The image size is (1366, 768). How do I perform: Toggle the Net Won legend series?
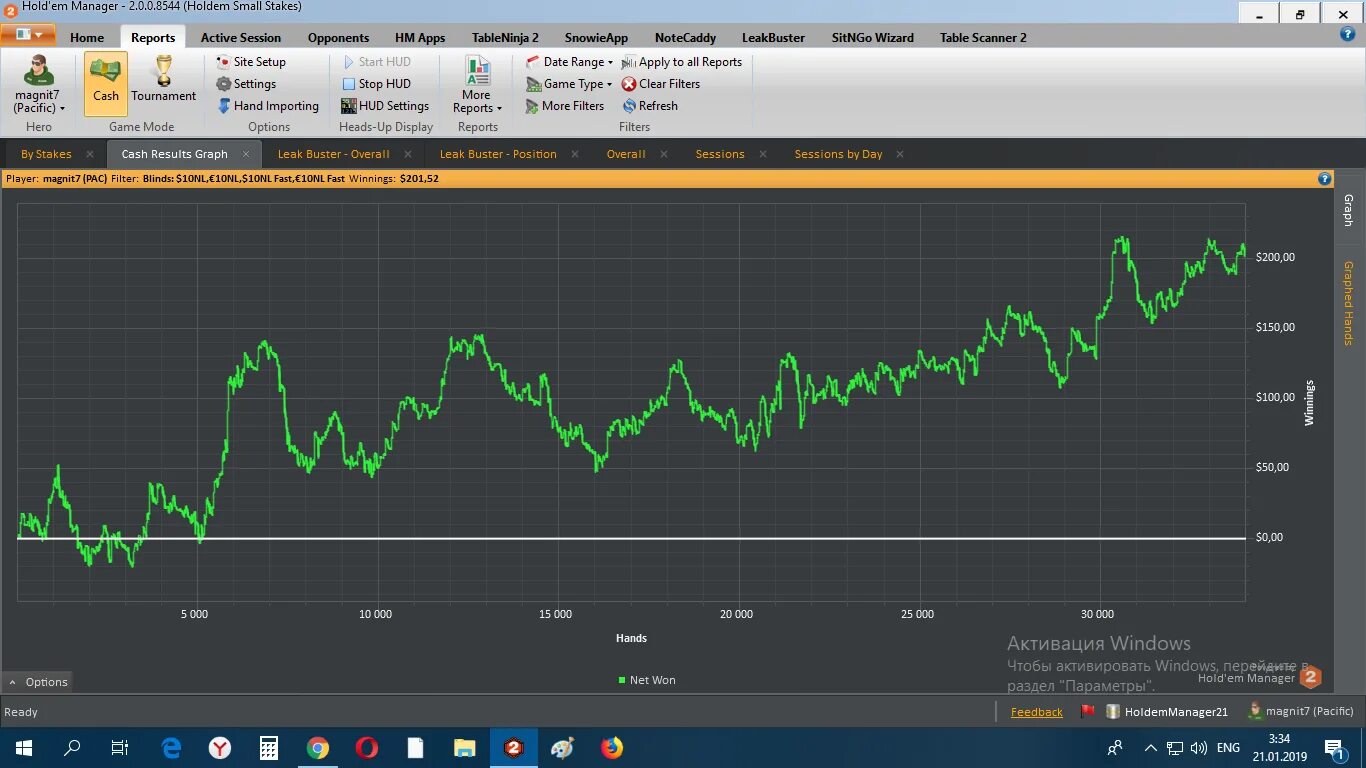(647, 680)
